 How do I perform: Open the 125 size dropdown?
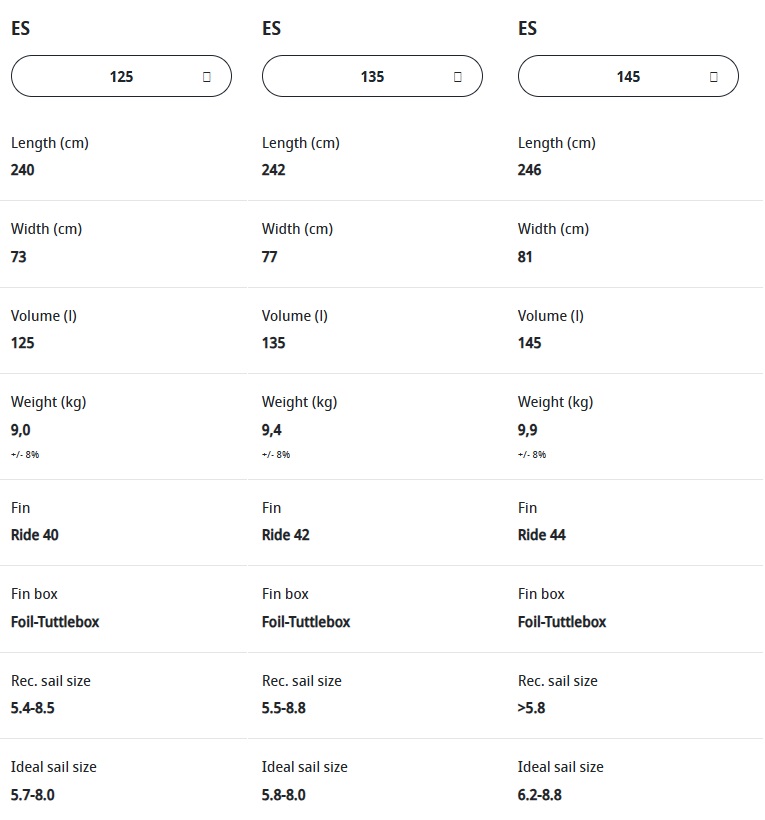coord(121,76)
